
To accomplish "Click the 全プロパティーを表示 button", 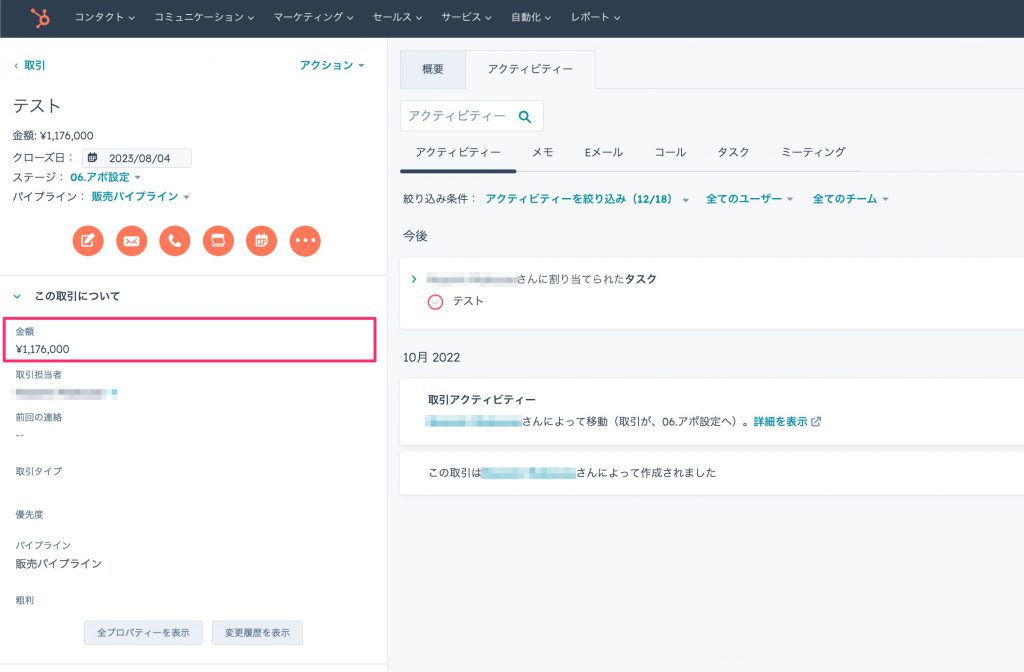I will click(143, 633).
